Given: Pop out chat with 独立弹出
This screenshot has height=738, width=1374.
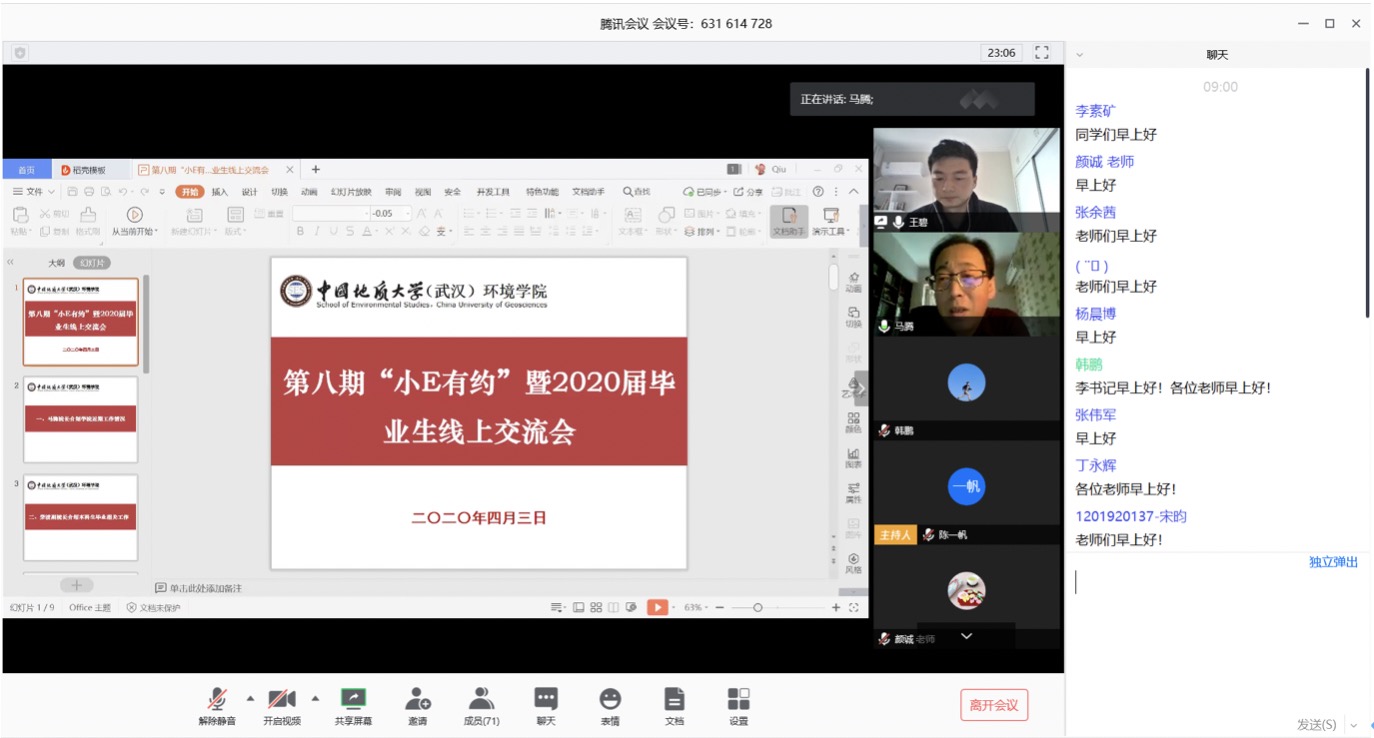Looking at the screenshot, I should tap(1333, 562).
